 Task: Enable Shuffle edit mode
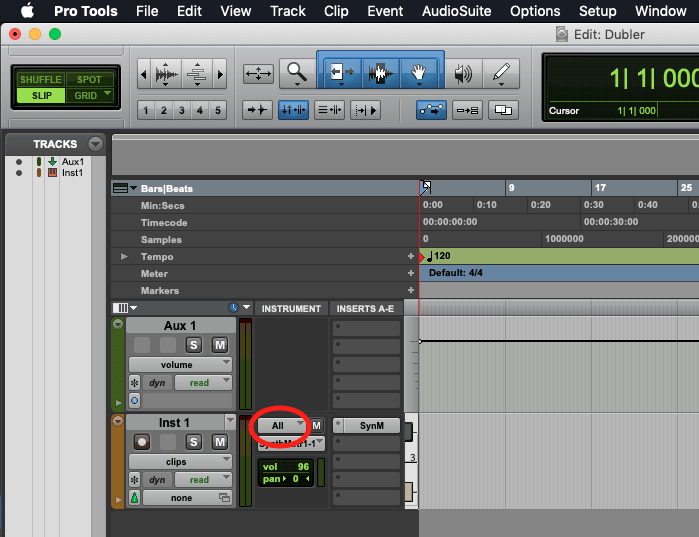pyautogui.click(x=41, y=79)
